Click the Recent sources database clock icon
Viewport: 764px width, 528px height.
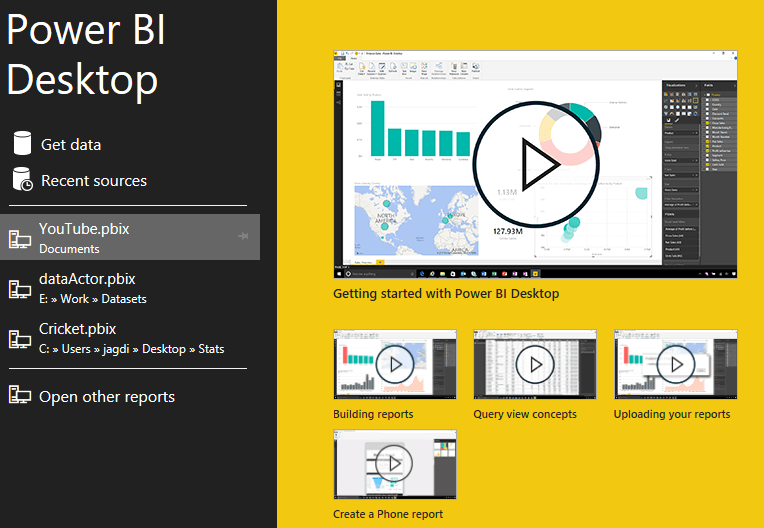pyautogui.click(x=22, y=179)
